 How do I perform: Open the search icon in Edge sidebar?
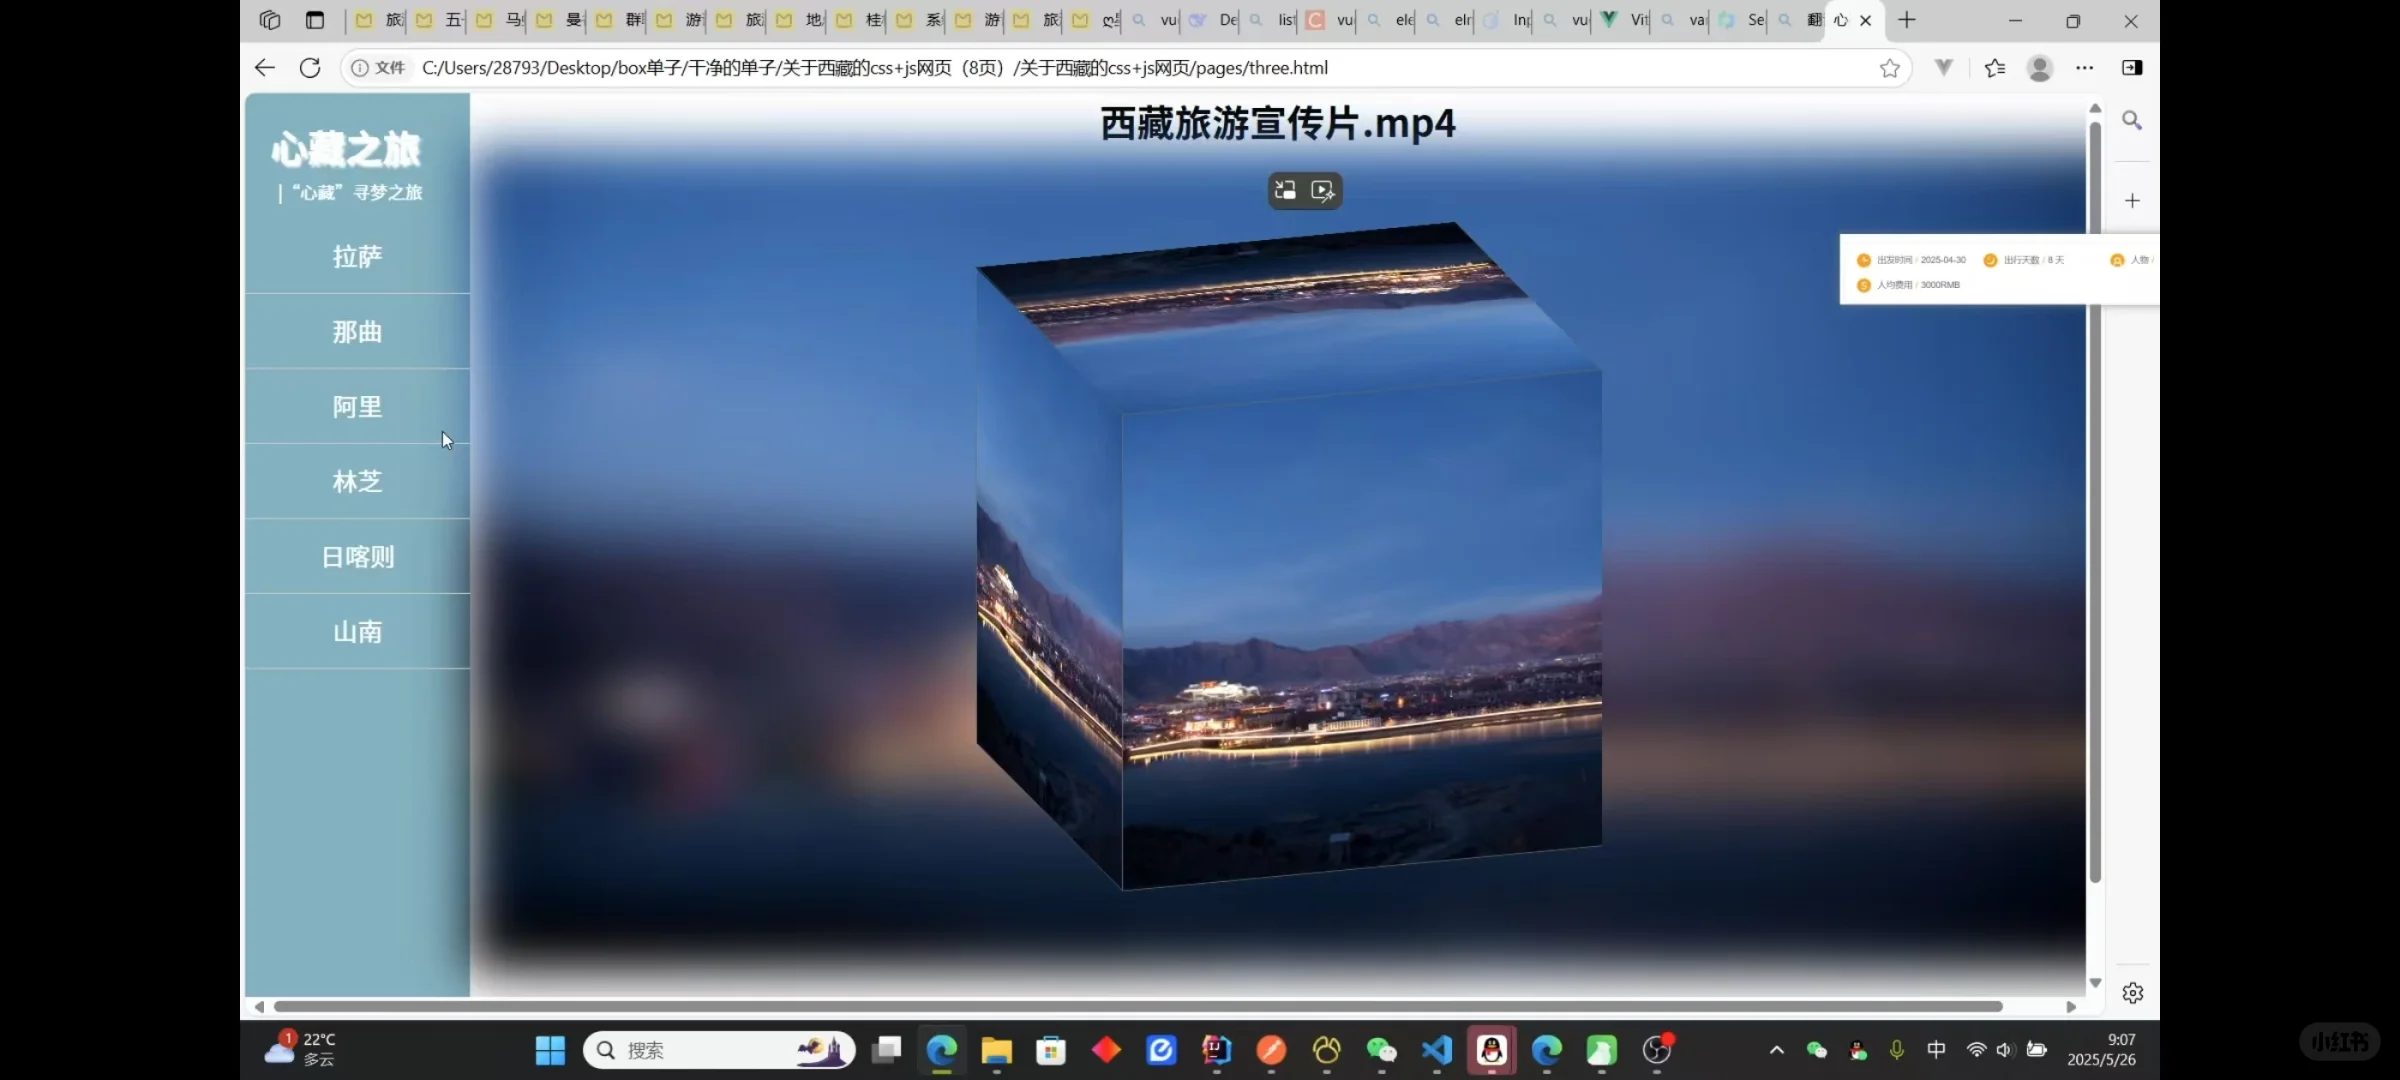(x=2133, y=120)
